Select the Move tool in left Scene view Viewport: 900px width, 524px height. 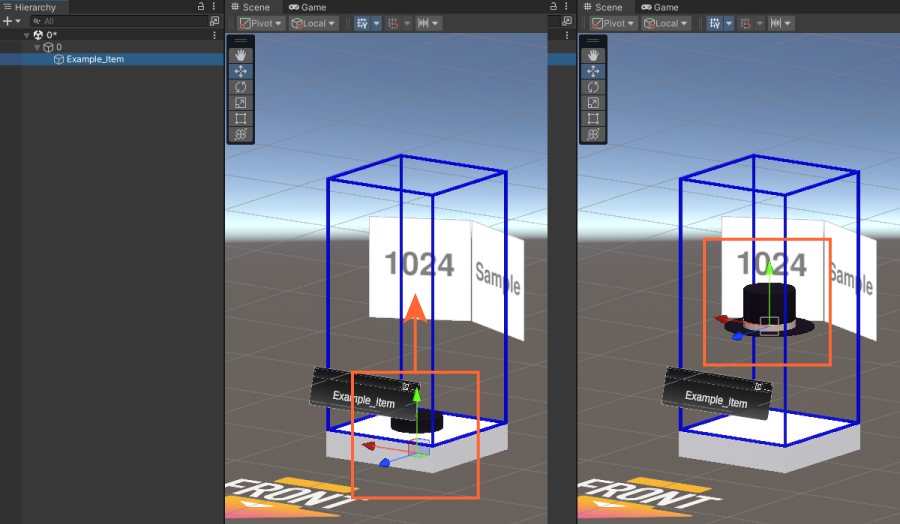tap(240, 71)
